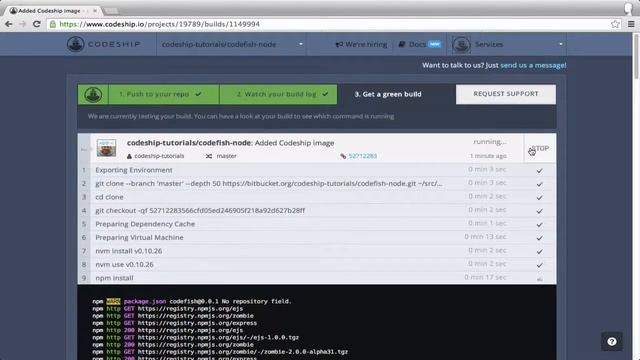Select the Added Codeship image browser tab
The height and width of the screenshot is (360, 640).
click(49, 11)
